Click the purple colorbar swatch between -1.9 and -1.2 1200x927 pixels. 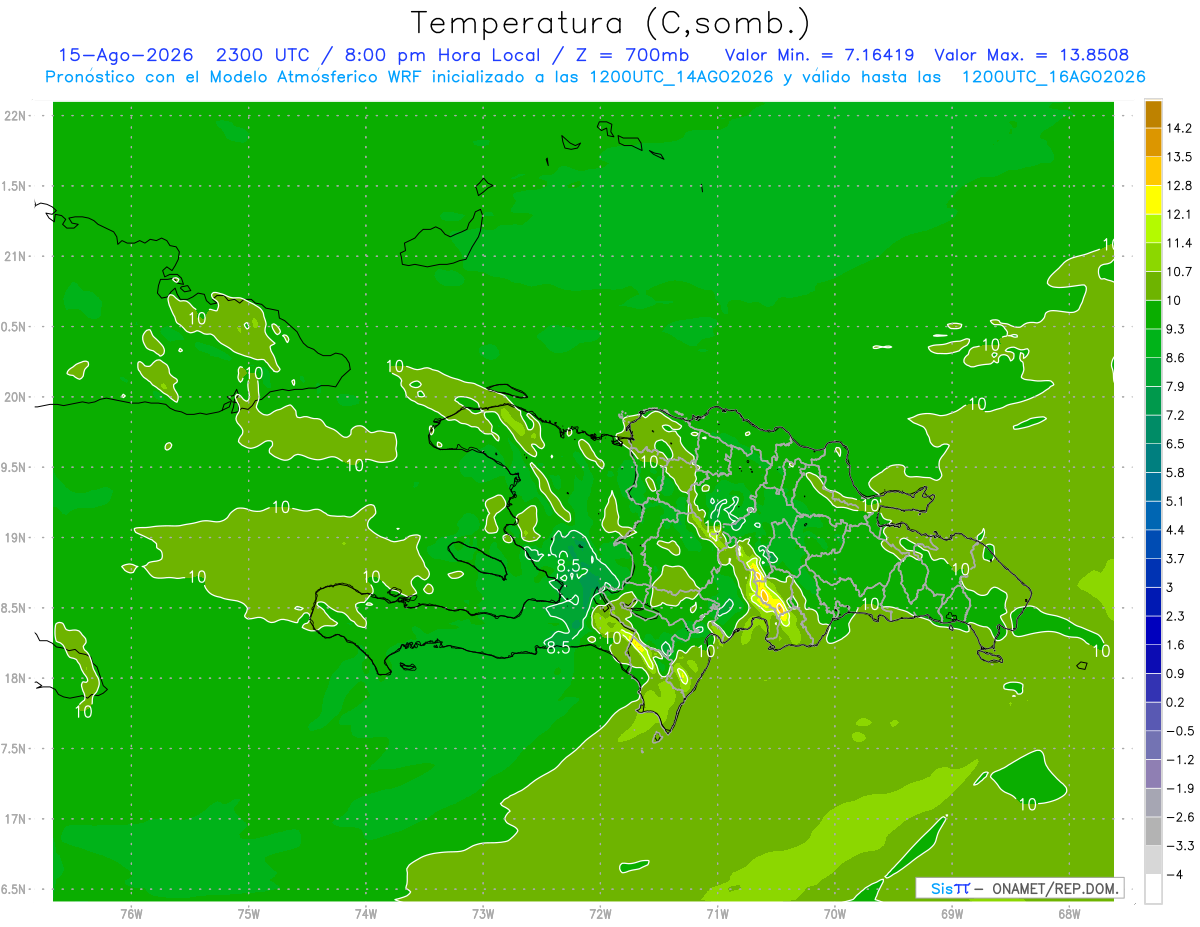click(1153, 774)
